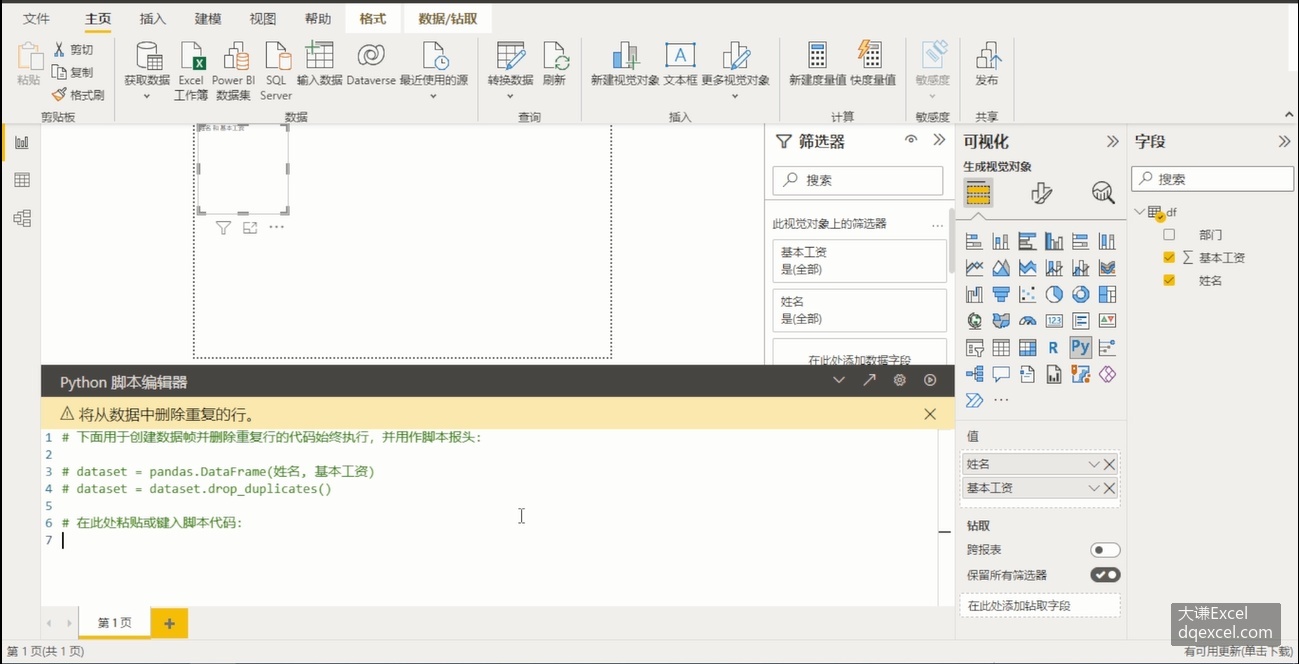Collapse the 字段 pane with chevrons
Screen dimensions: 1299x664
[1285, 142]
